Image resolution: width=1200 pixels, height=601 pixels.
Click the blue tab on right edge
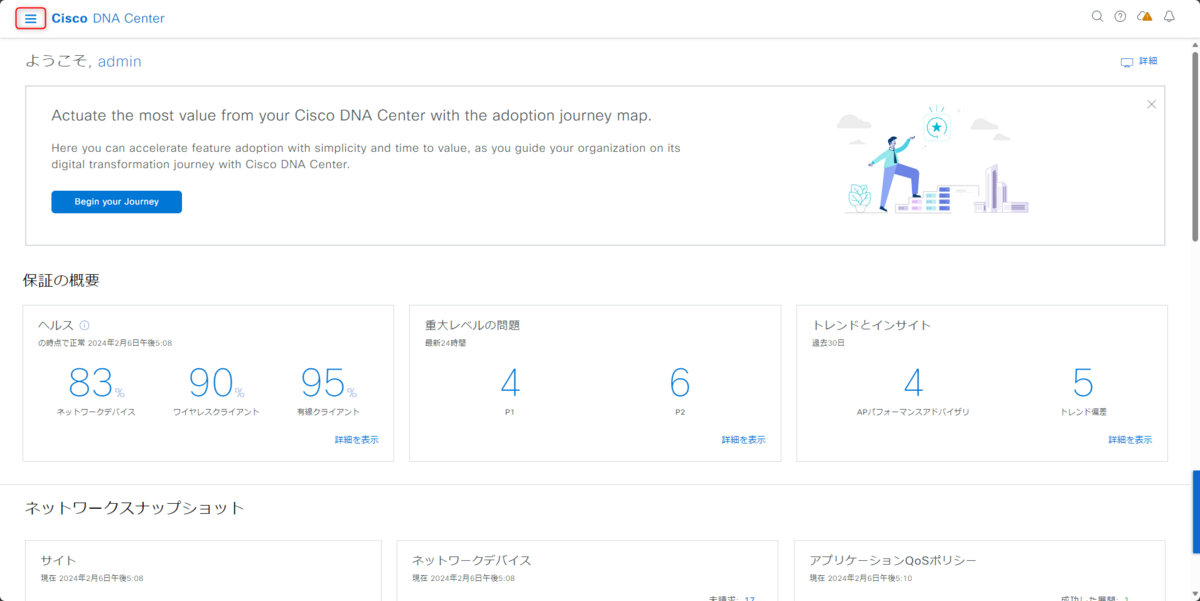click(x=1196, y=510)
